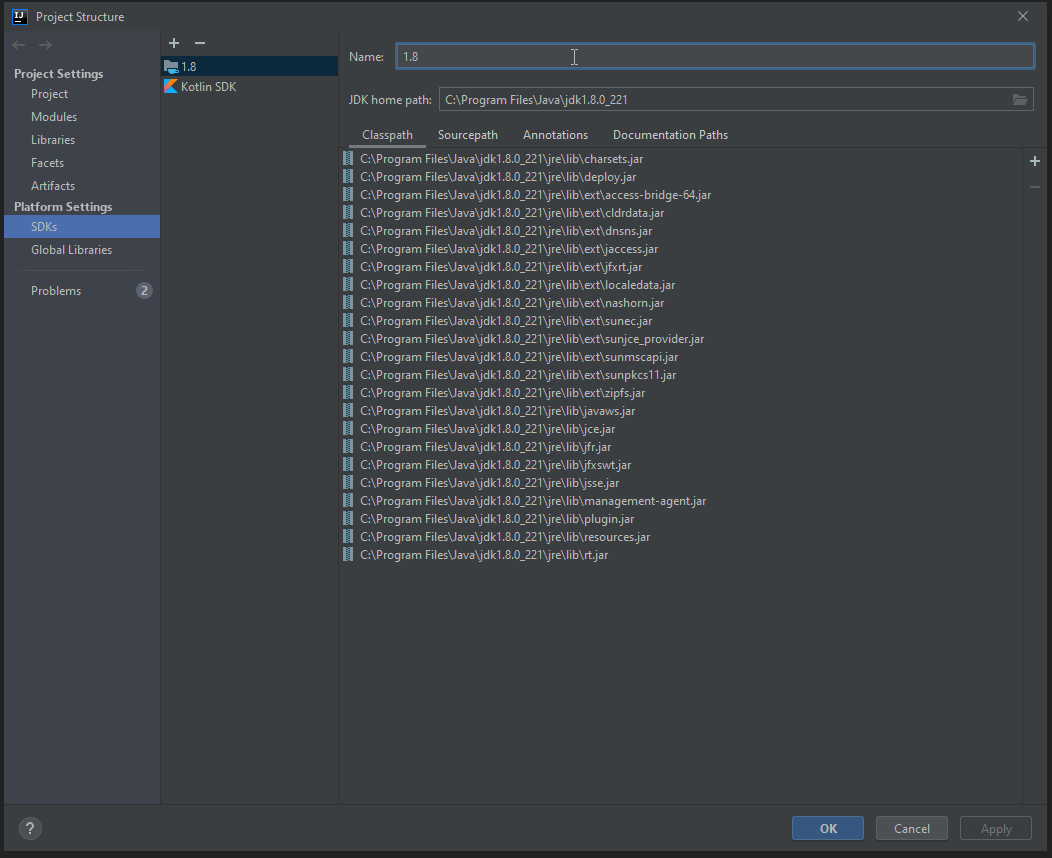
Task: Click the minus icon to remove a classpath jar
Action: coord(1035,185)
